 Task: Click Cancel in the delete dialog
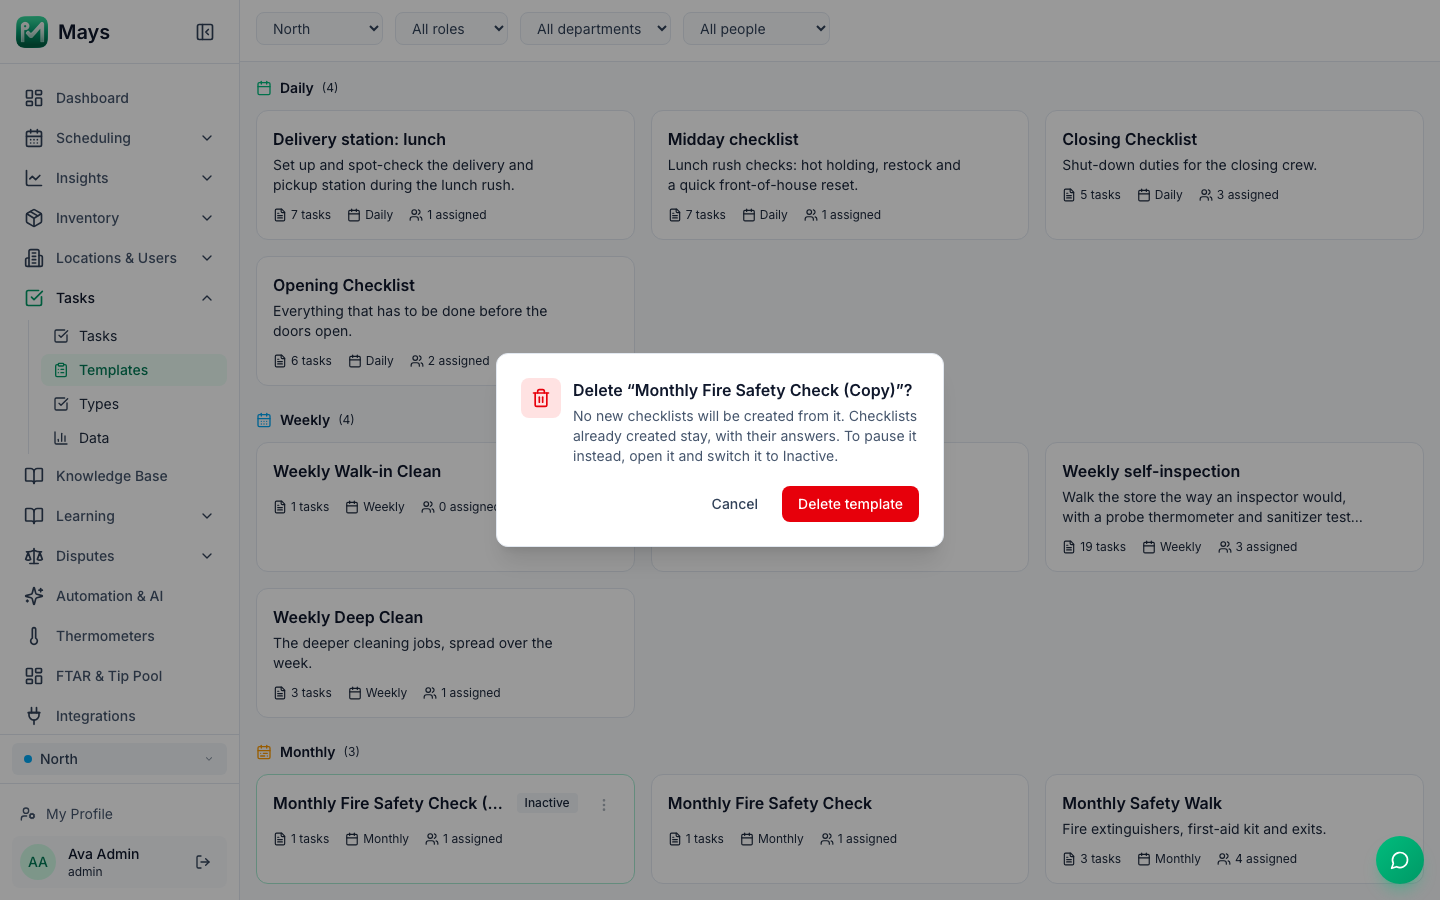[x=734, y=504]
